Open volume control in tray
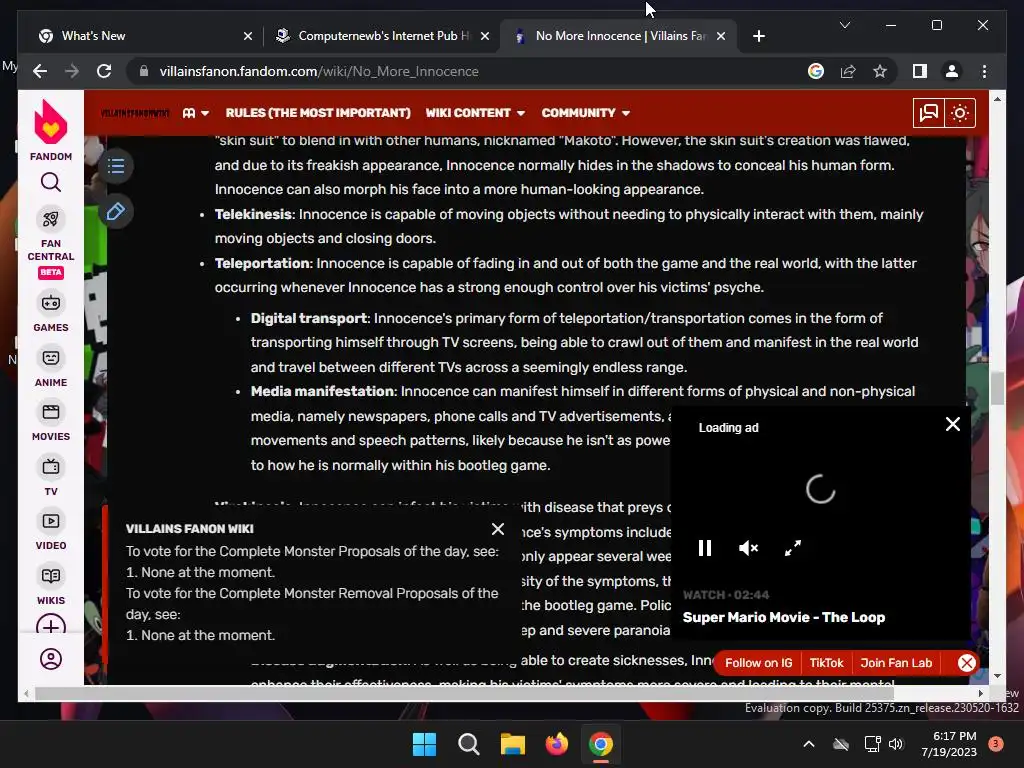Screen dimensions: 1024x768 click(x=895, y=744)
